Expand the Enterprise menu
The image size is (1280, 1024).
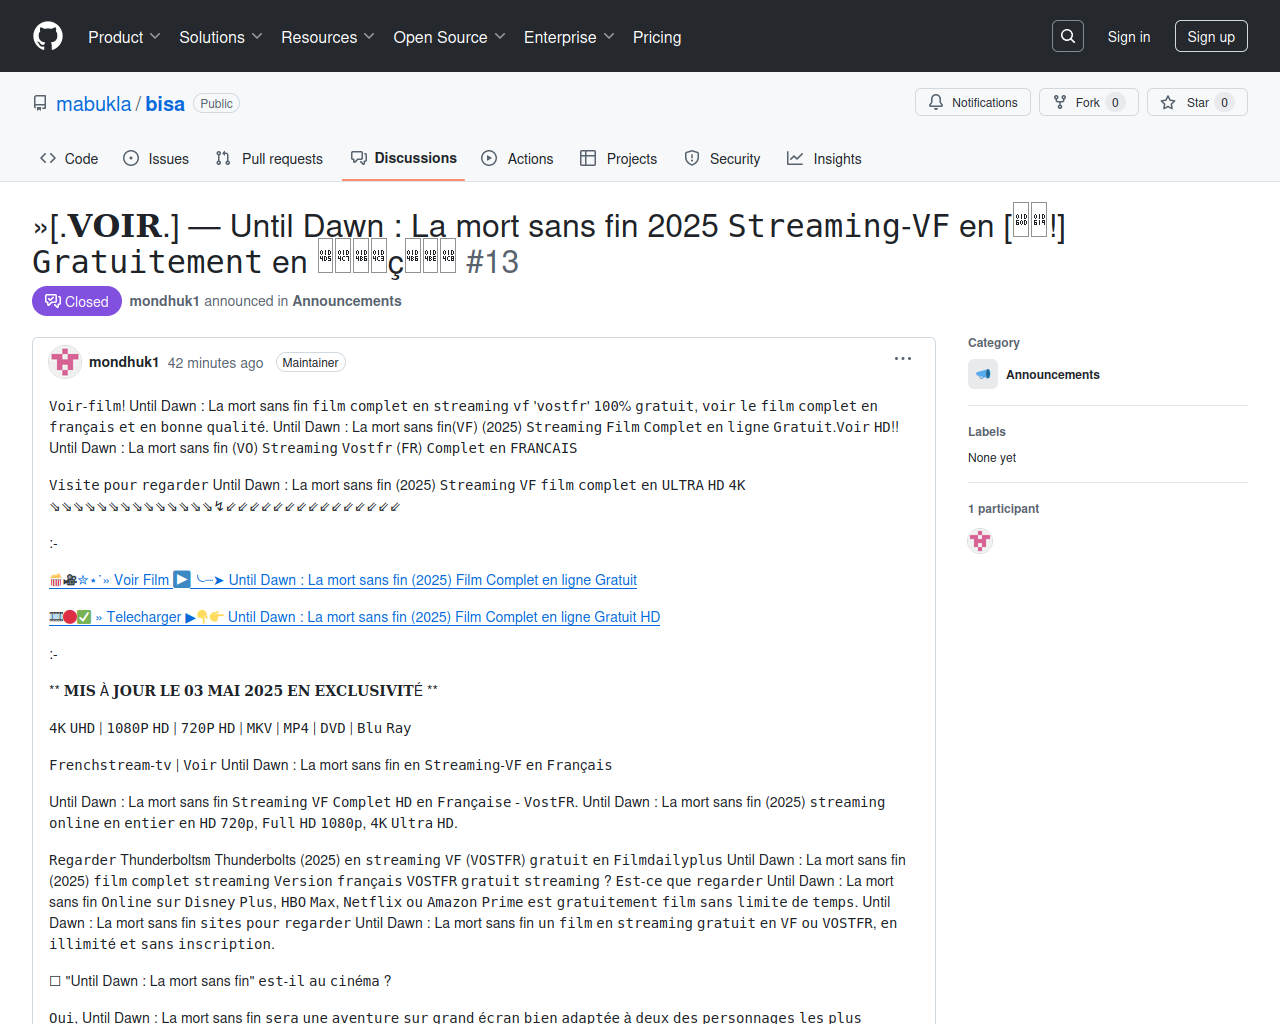[570, 37]
